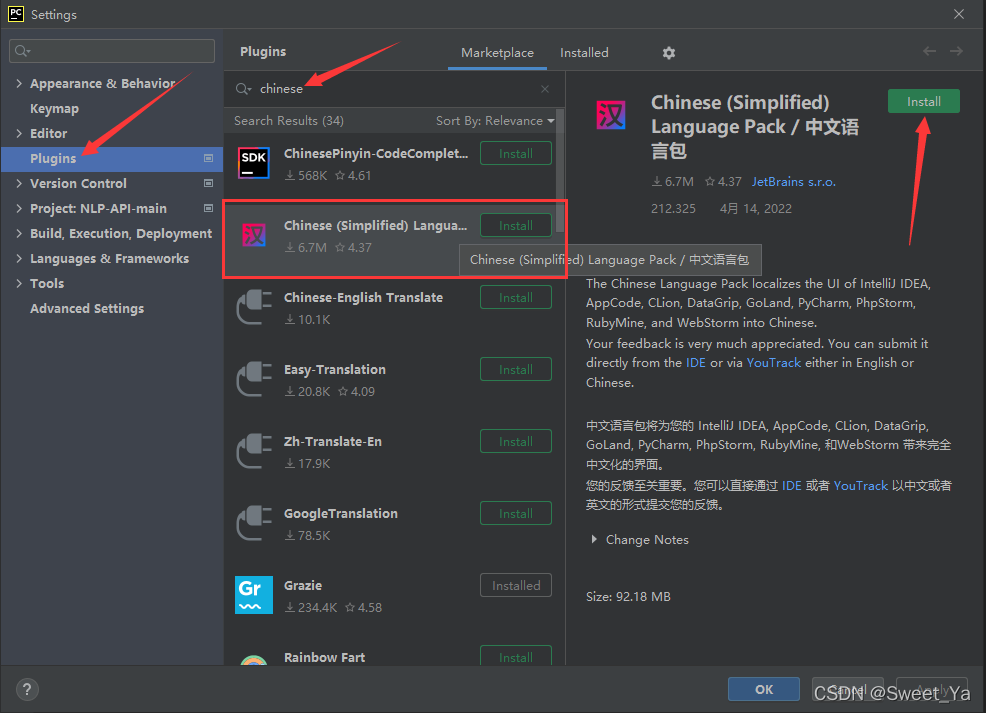Expand Appearance & Behavior settings
Viewport: 986px width, 713px height.
click(x=19, y=83)
